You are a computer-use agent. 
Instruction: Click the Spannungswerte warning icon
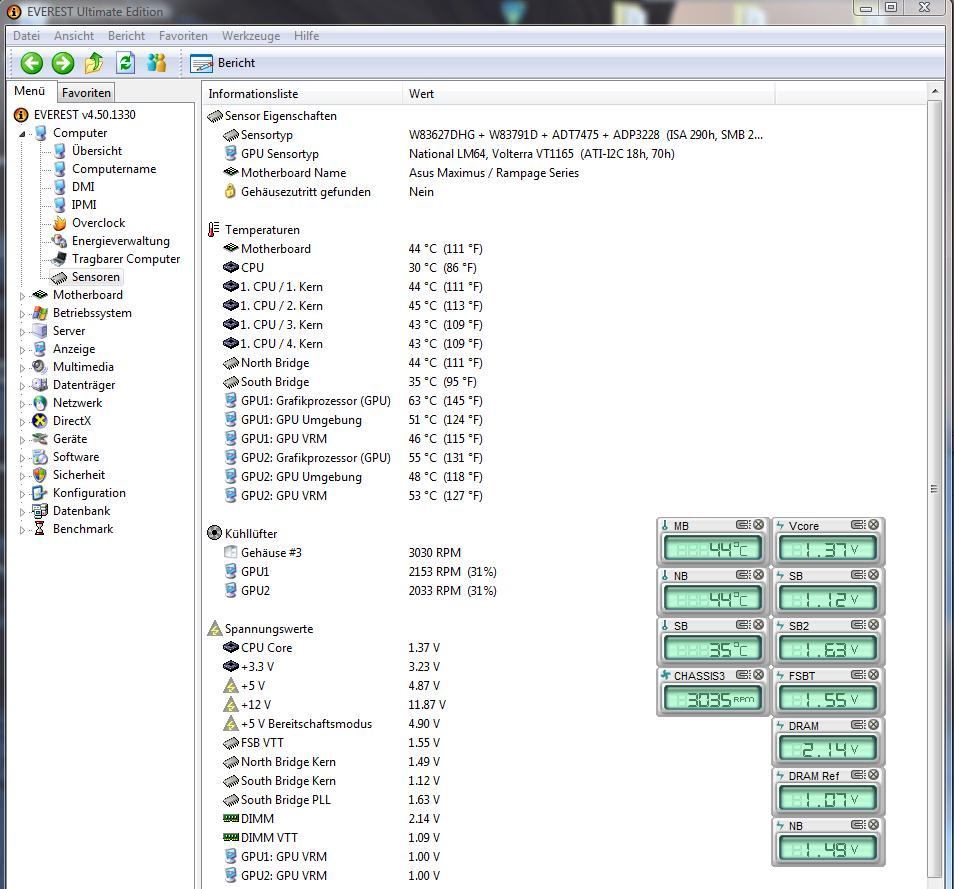click(x=214, y=628)
